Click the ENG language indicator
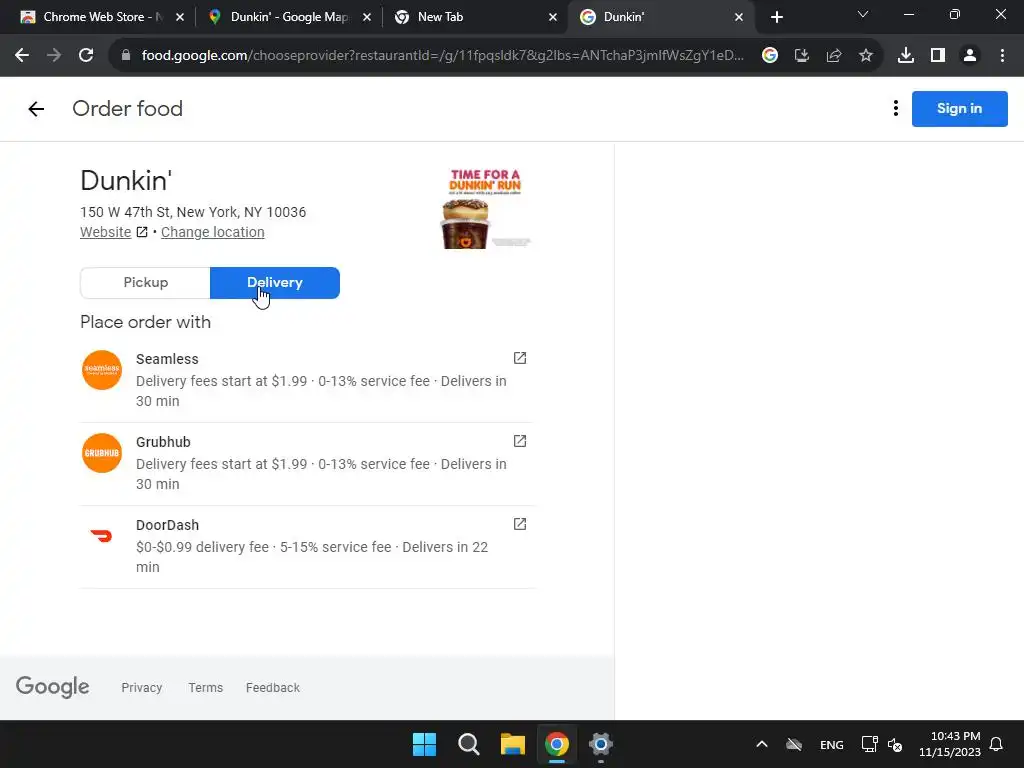Viewport: 1024px width, 768px height. [x=831, y=744]
